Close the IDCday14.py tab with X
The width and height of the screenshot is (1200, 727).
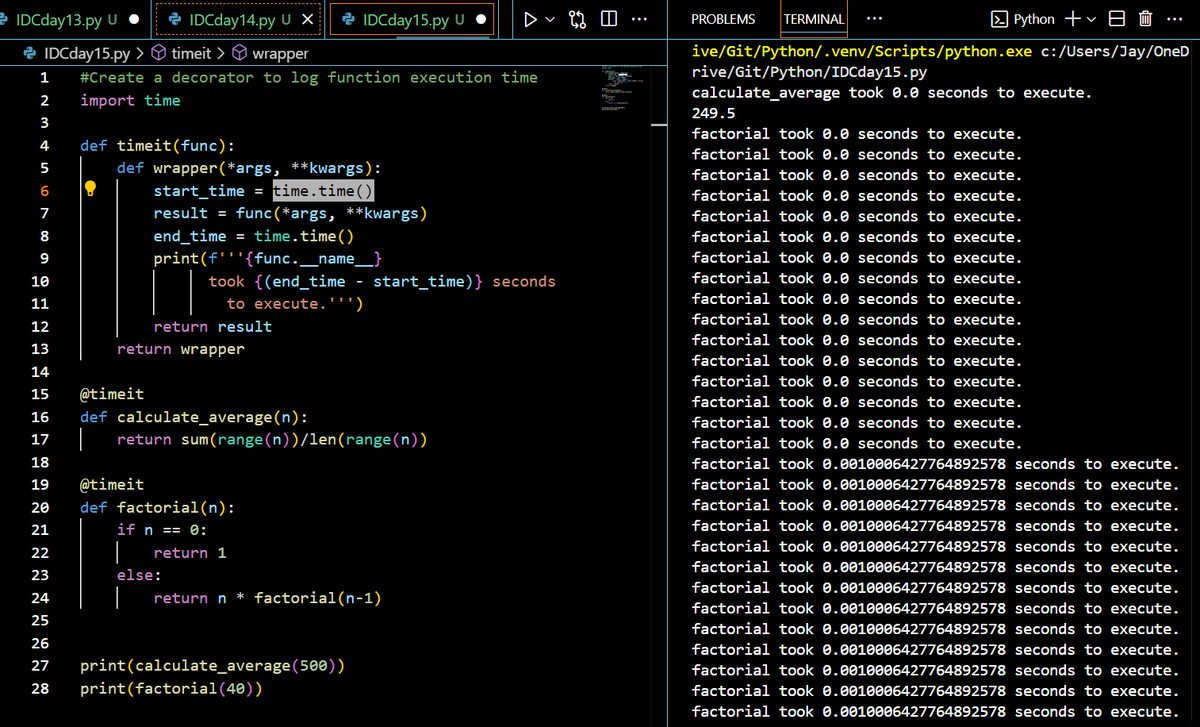pos(308,19)
